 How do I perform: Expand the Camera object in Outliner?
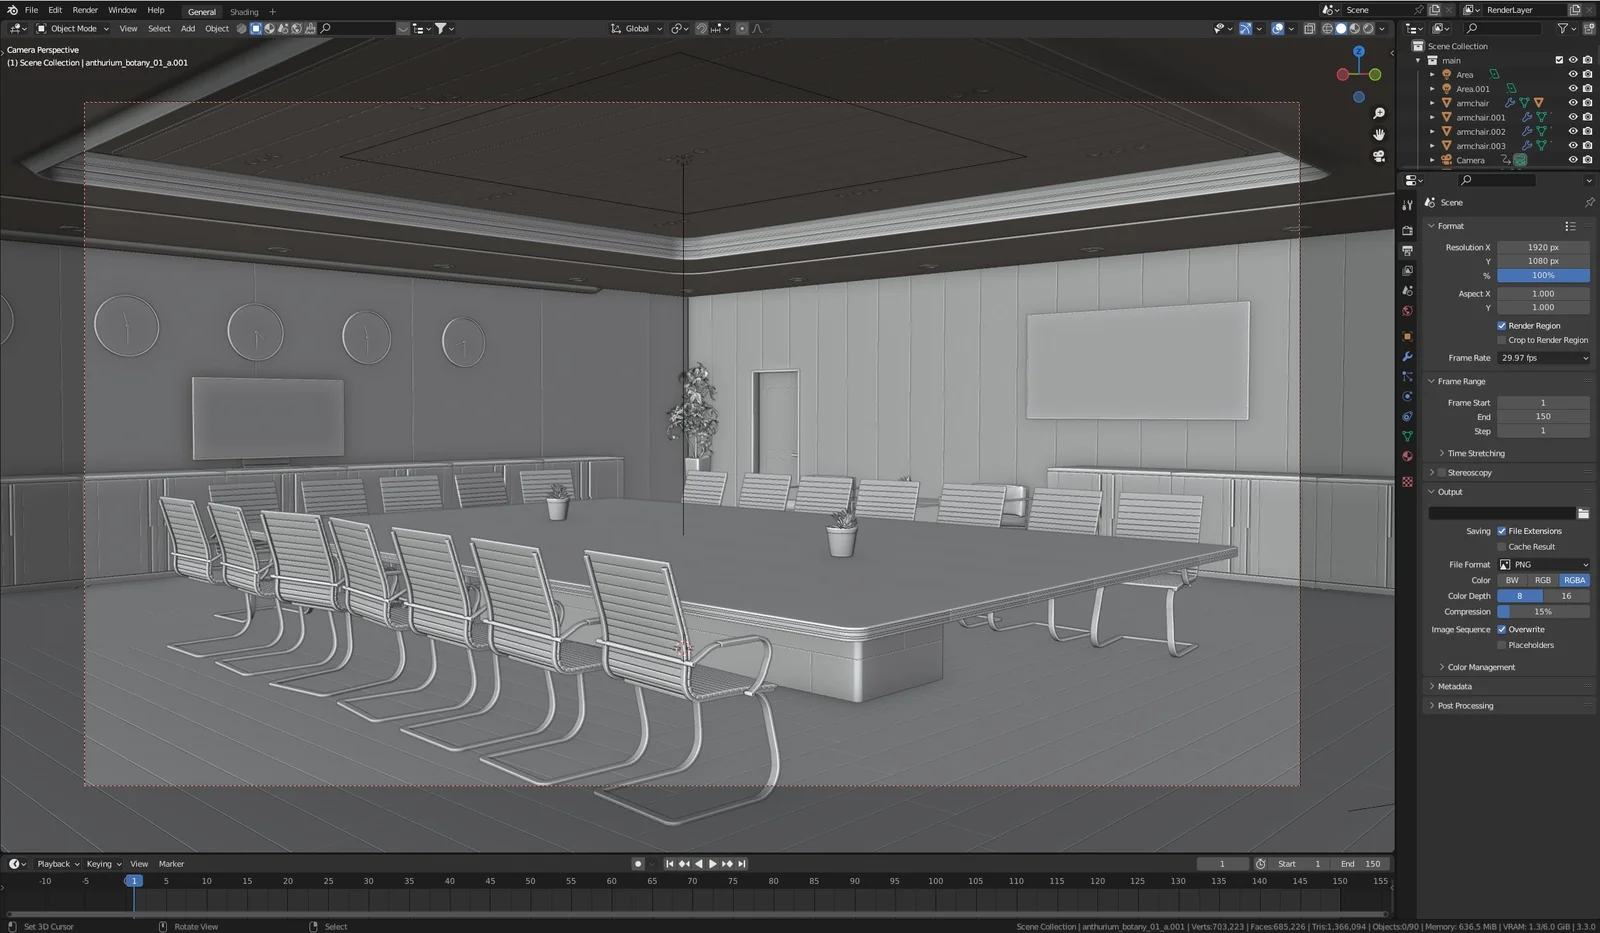pos(1431,160)
